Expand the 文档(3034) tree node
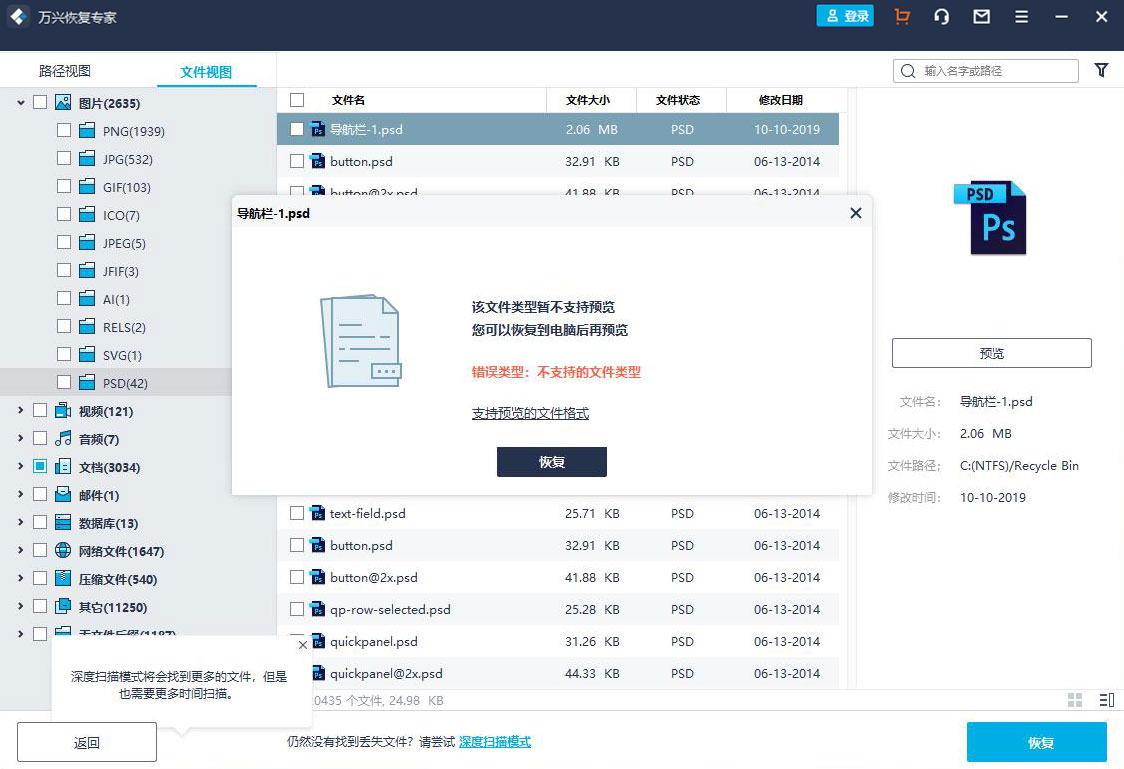The height and width of the screenshot is (769, 1124). click(21, 467)
